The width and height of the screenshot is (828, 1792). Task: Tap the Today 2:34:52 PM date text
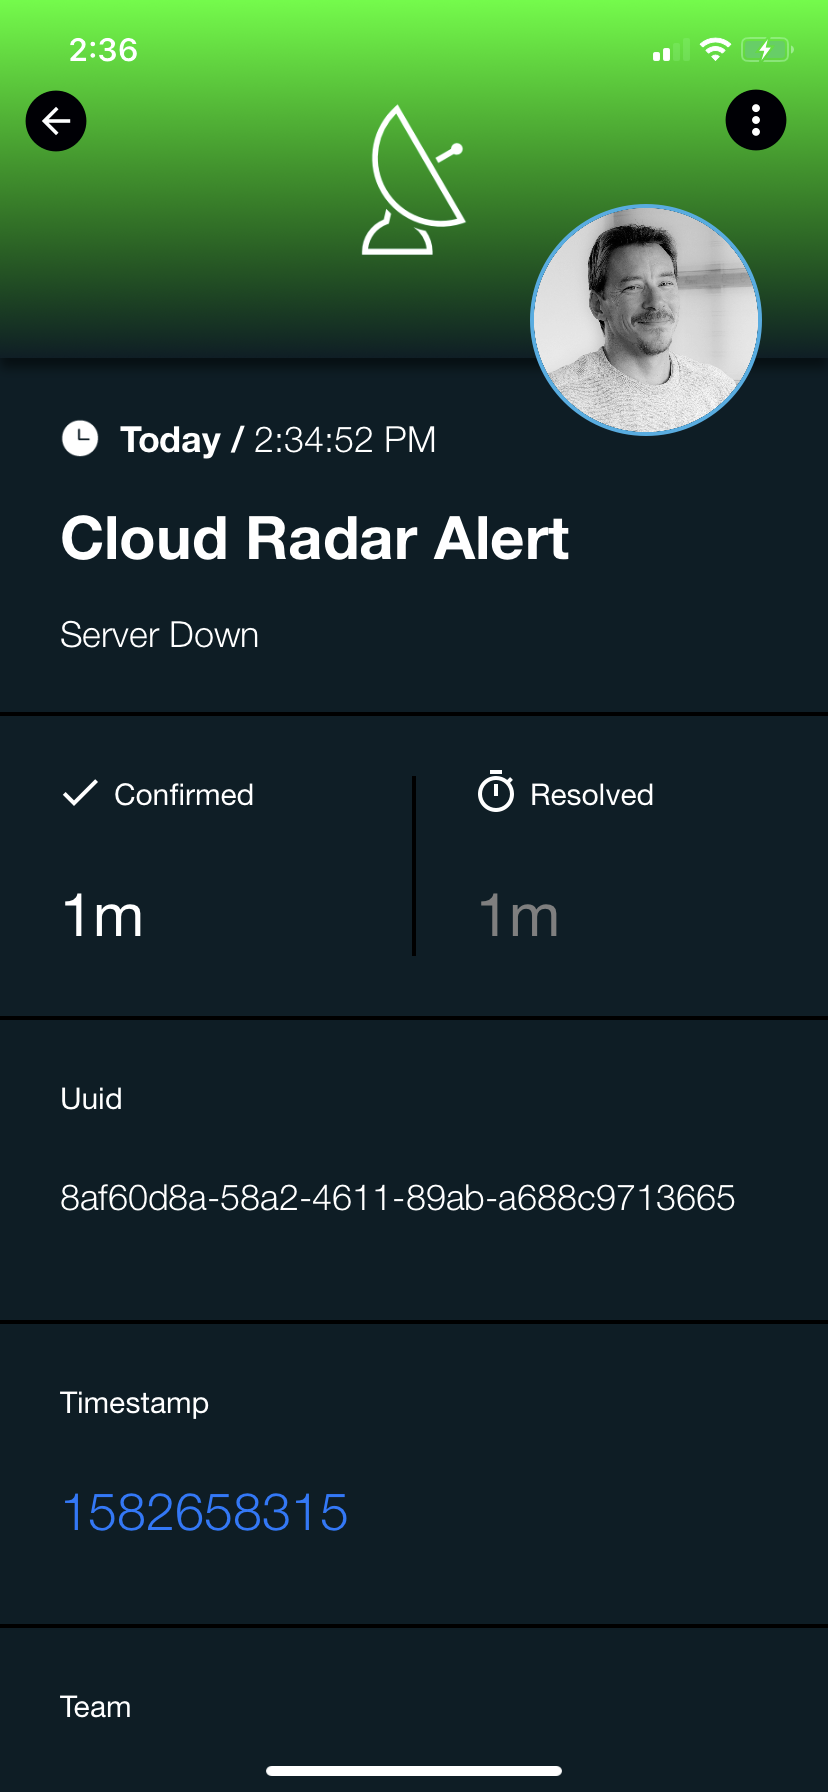pos(278,439)
